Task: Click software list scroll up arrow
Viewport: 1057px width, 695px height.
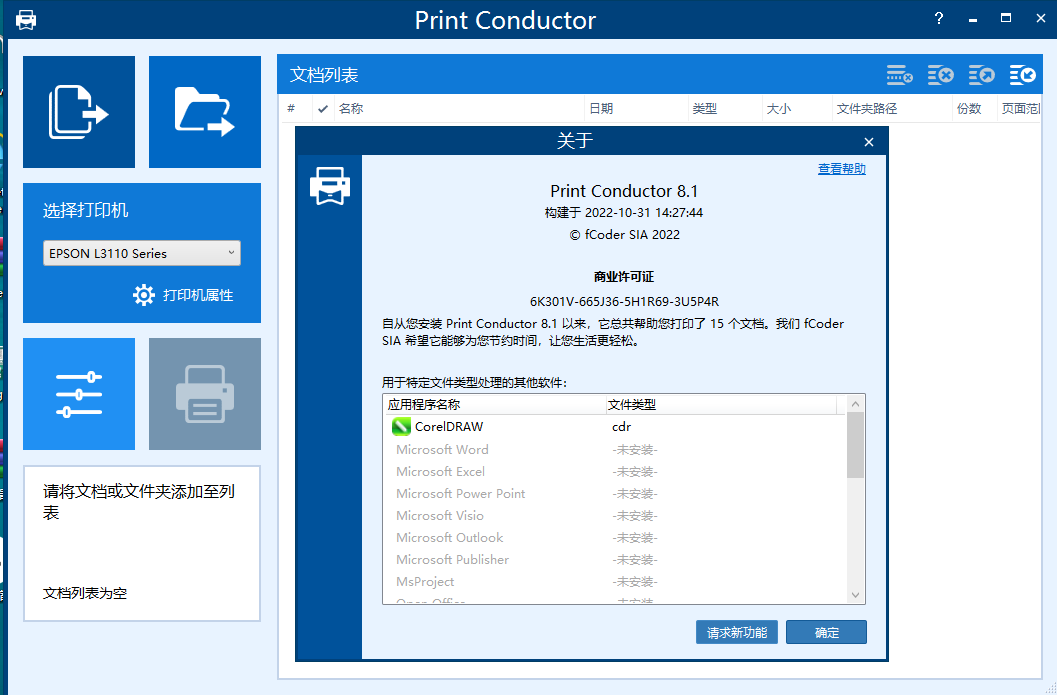Action: pos(855,404)
